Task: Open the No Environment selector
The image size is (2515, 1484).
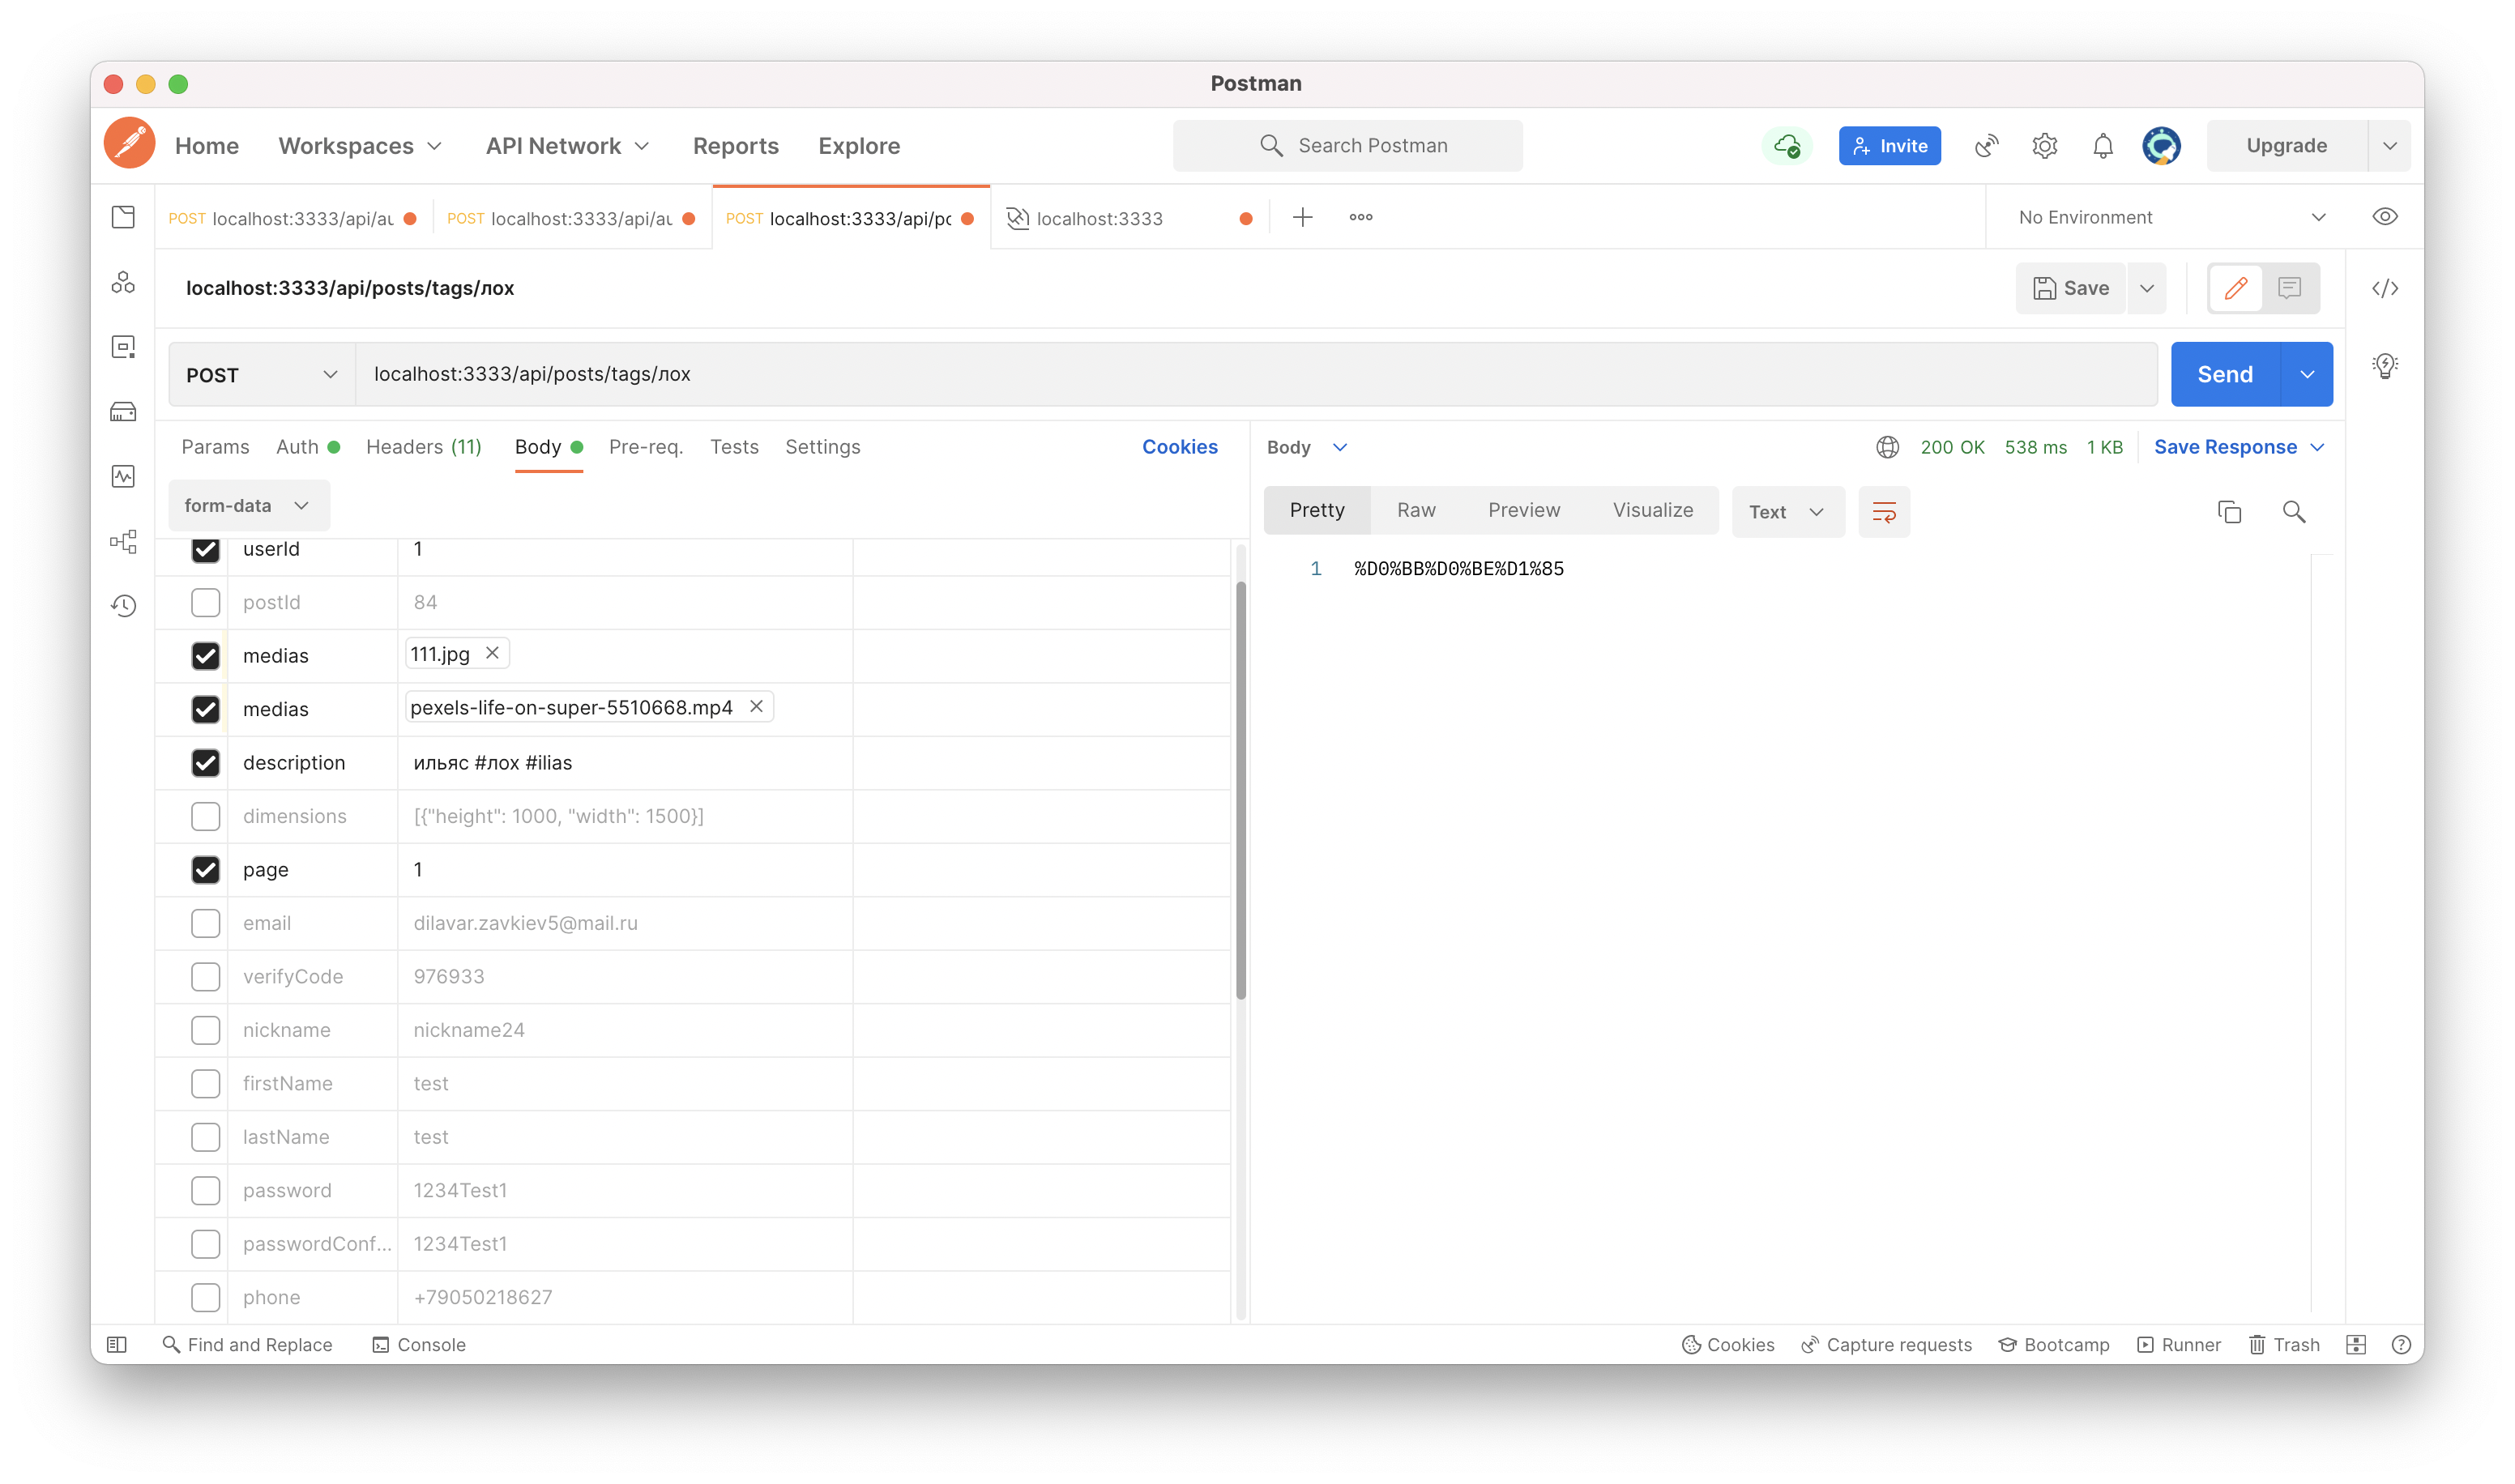Action: 2170,218
